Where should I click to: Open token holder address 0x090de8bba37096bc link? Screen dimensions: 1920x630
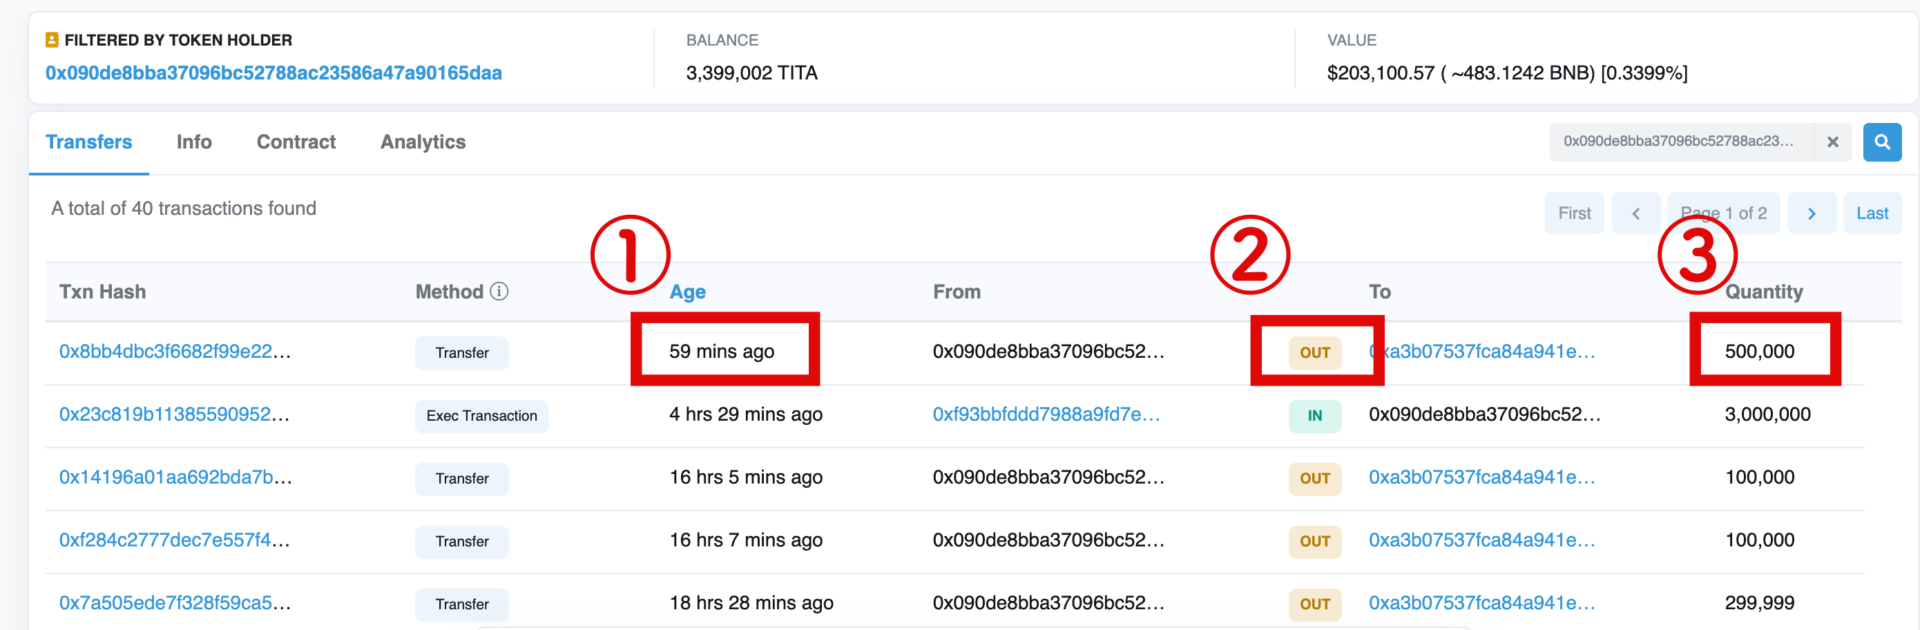coord(274,73)
